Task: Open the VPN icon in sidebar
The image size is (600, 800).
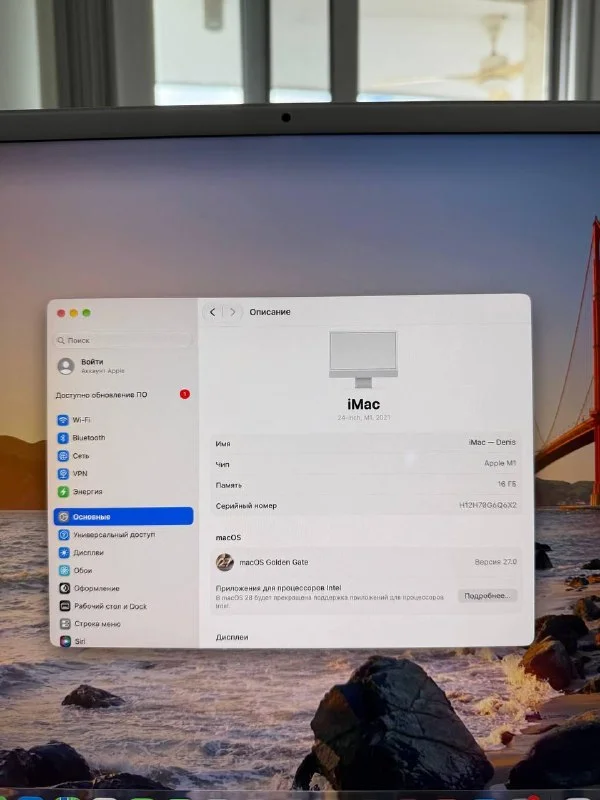Action: [63, 473]
